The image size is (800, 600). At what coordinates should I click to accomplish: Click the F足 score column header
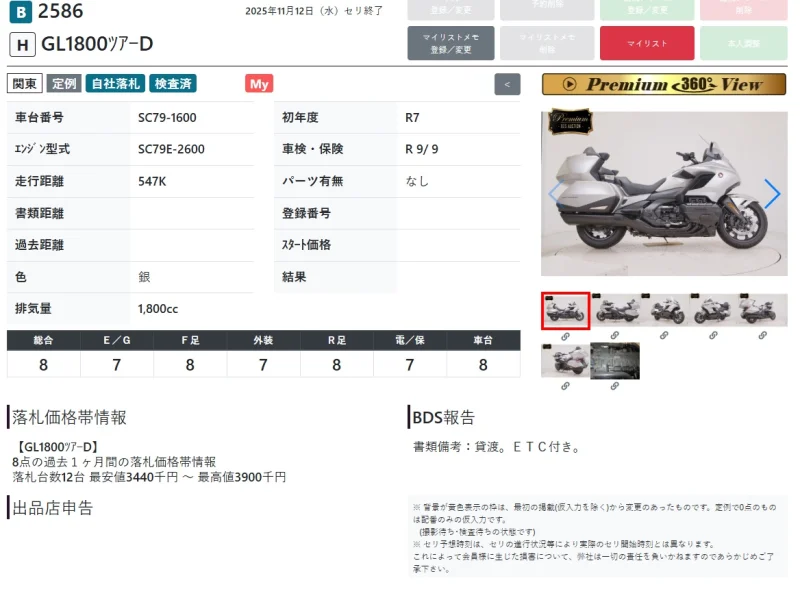pos(190,340)
